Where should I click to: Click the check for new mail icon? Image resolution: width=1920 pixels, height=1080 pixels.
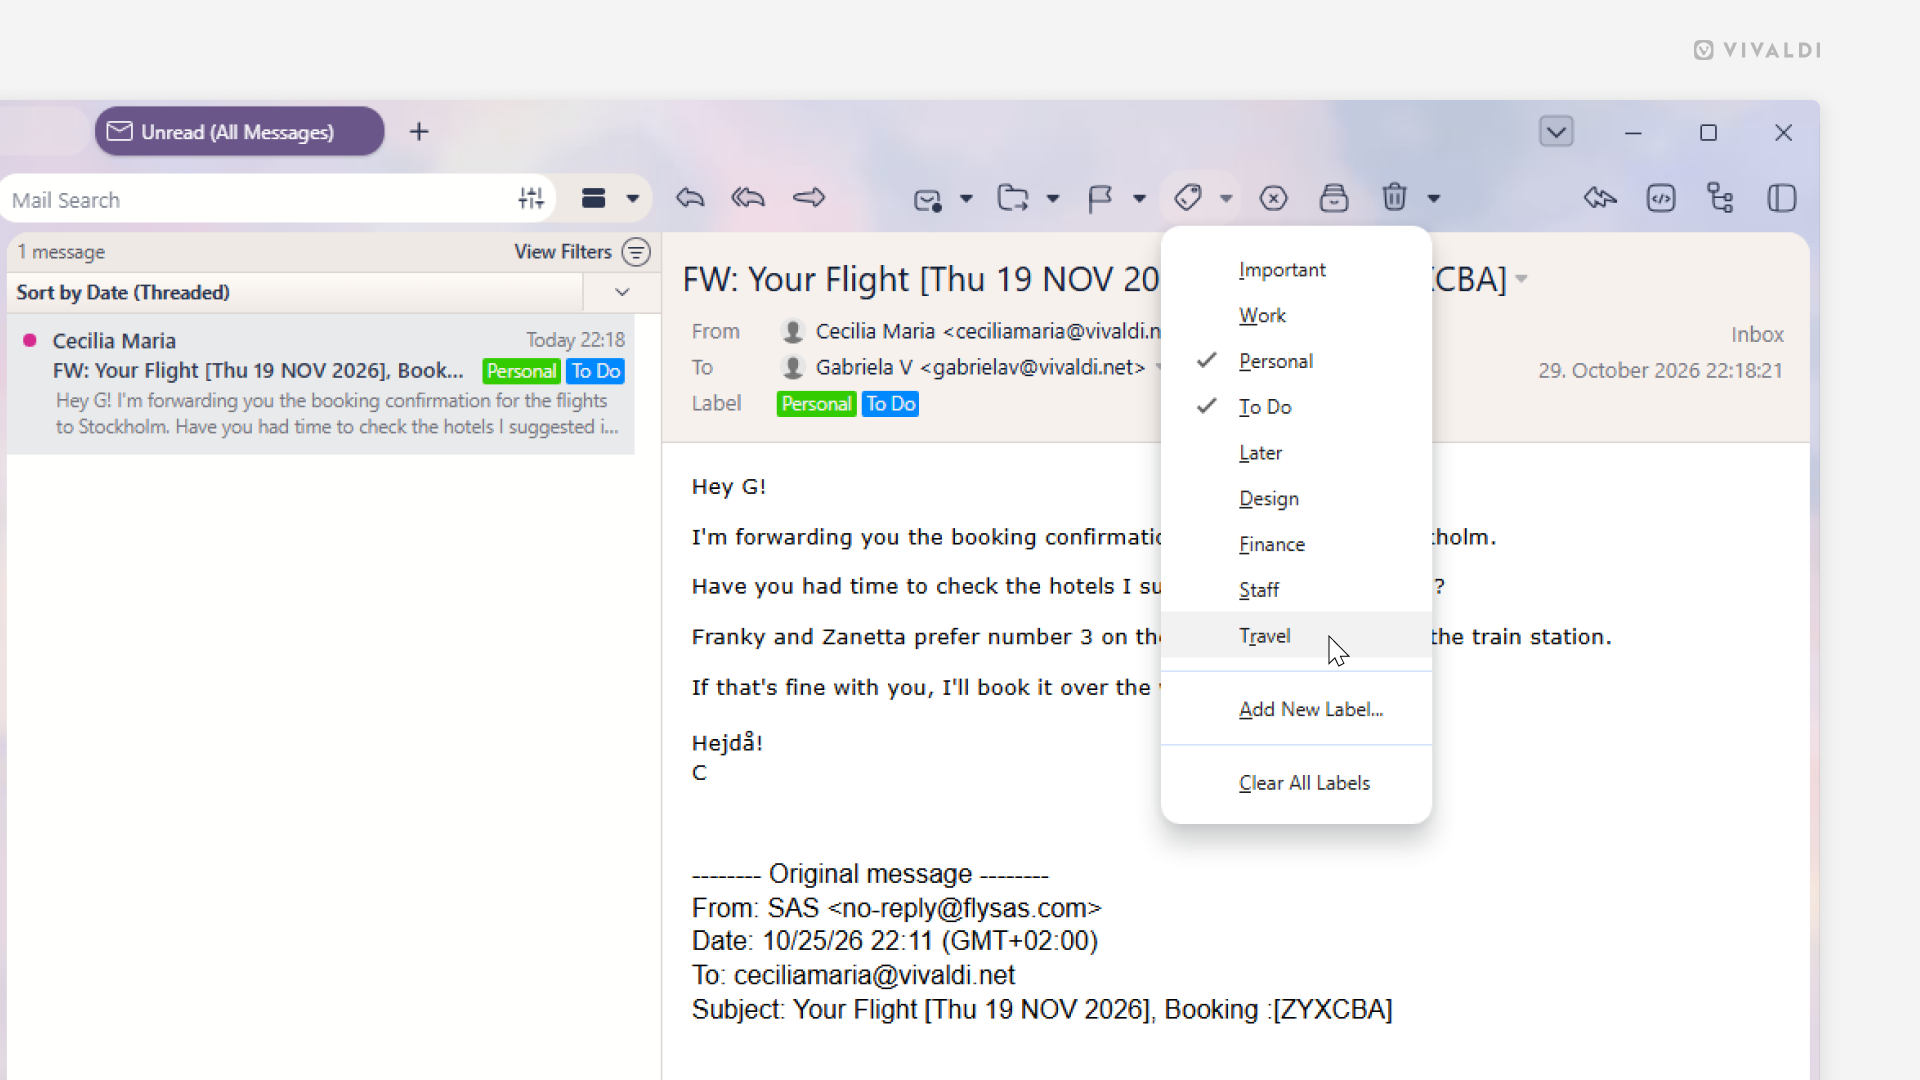coord(1600,198)
